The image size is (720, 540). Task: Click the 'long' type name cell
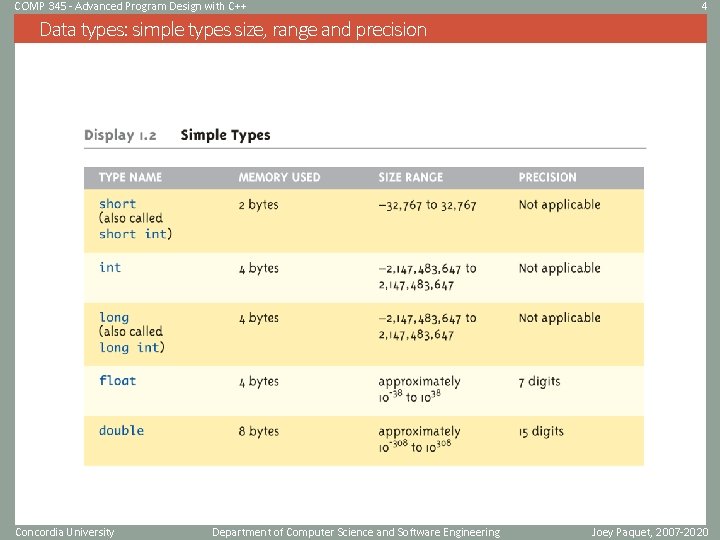point(114,318)
